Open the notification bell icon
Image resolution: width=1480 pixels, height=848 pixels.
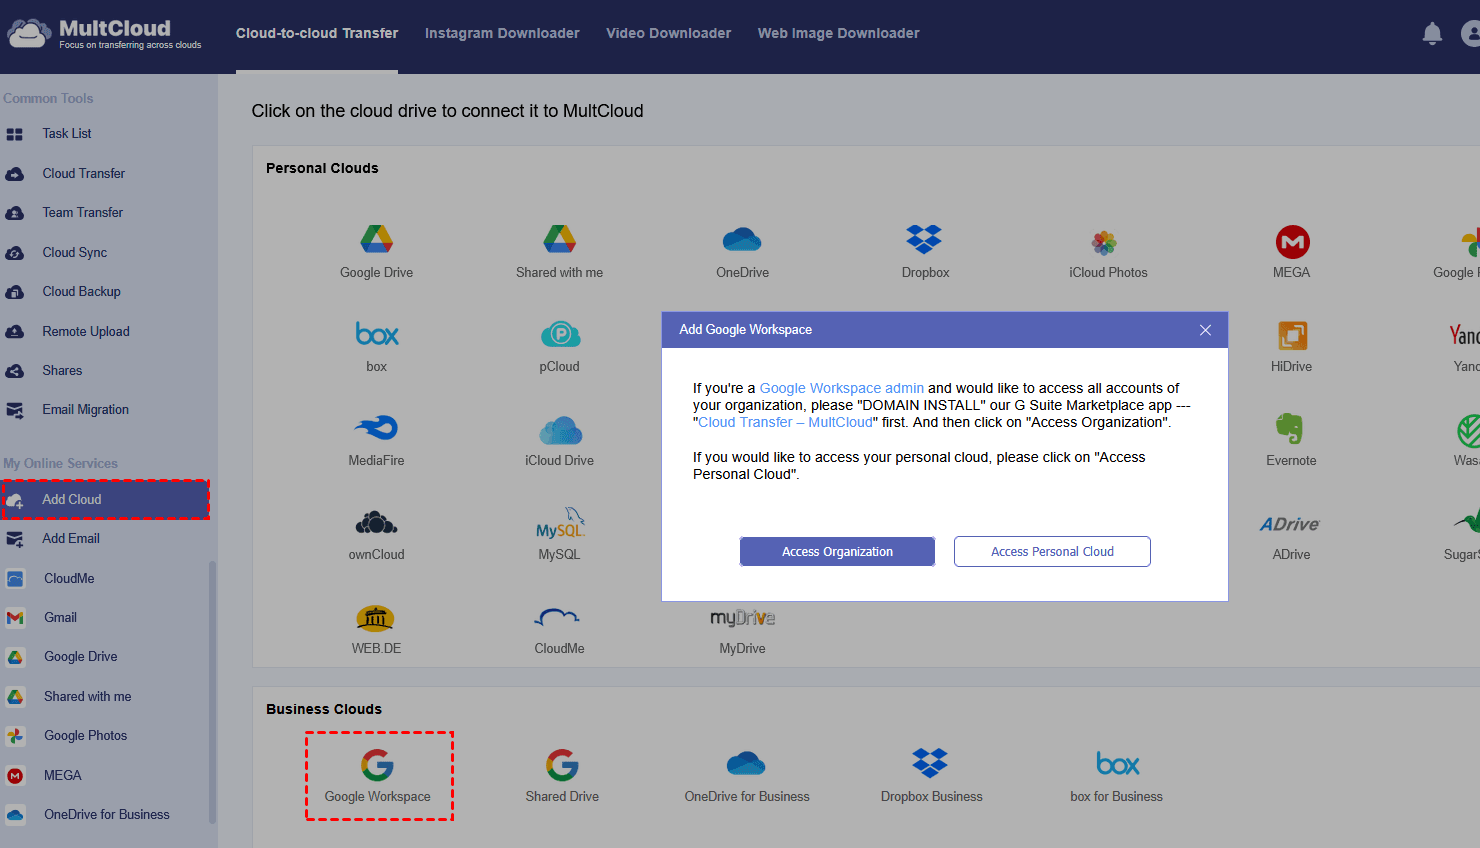coord(1432,34)
